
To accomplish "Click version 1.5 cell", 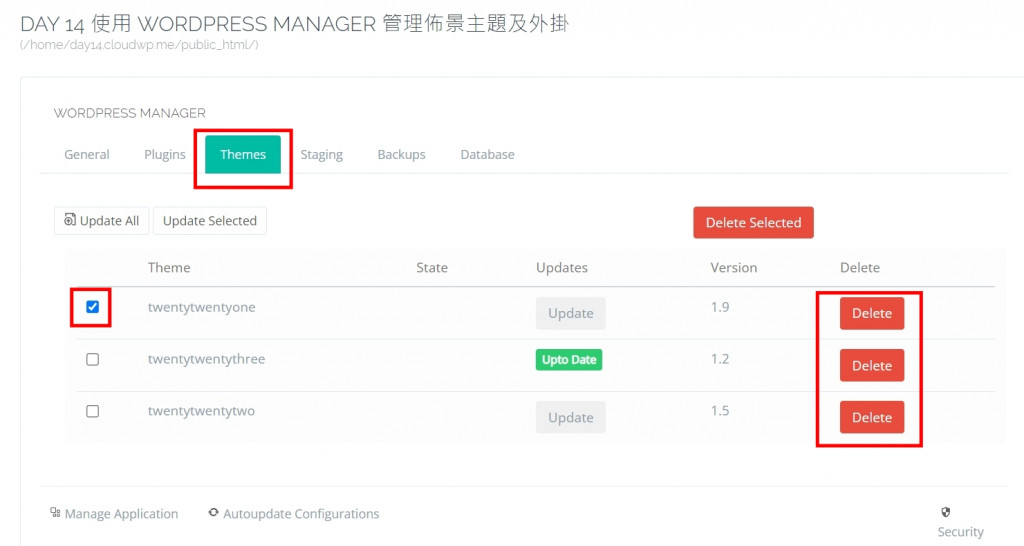I will tap(720, 411).
